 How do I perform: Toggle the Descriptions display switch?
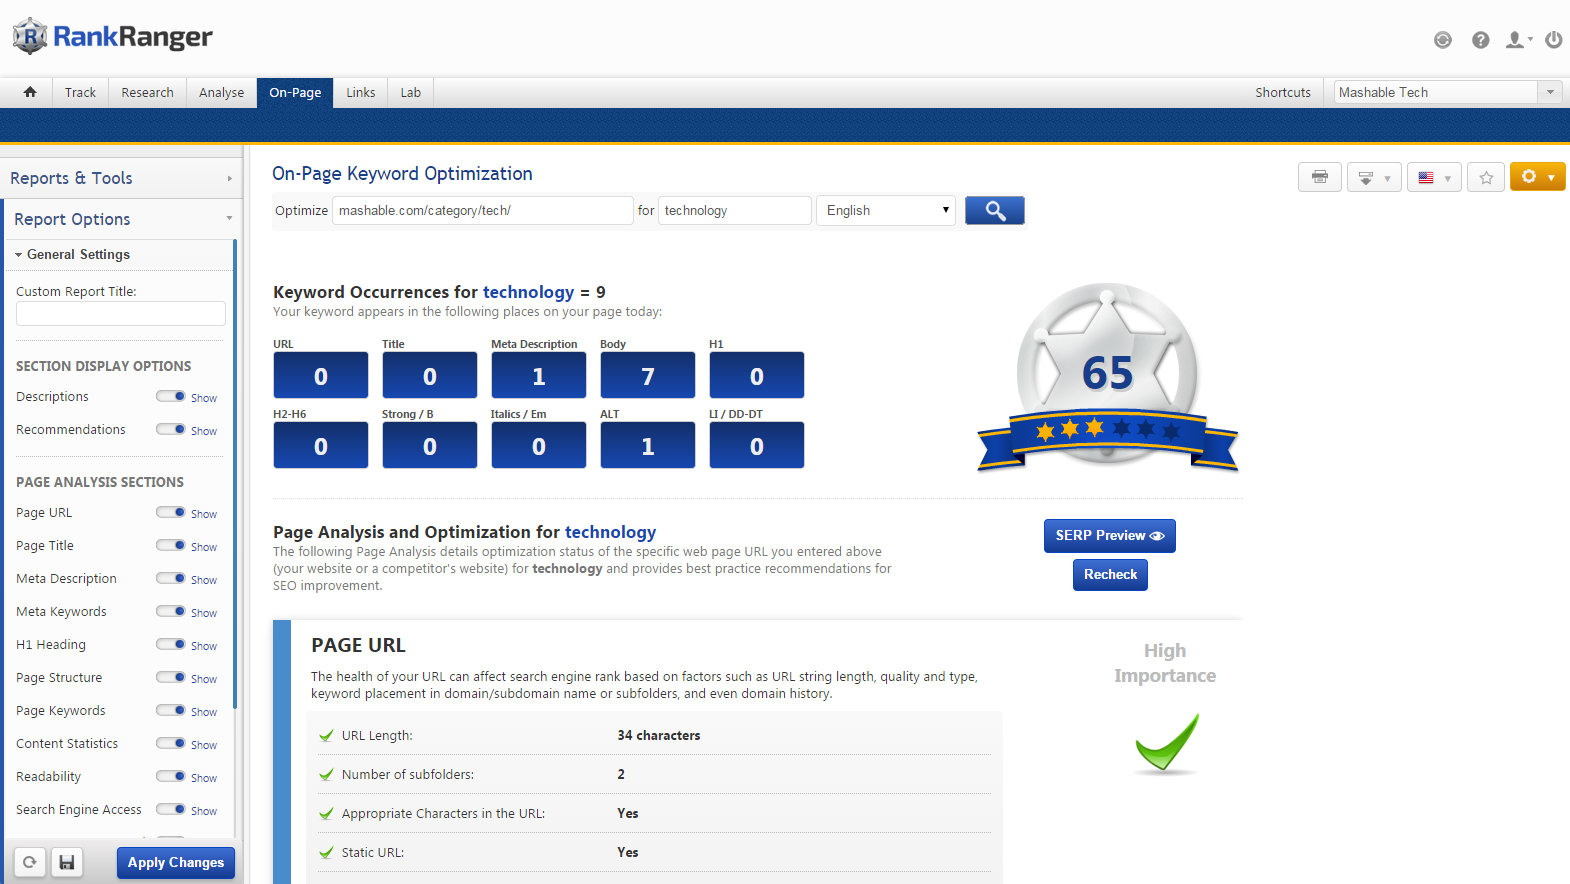coord(171,396)
